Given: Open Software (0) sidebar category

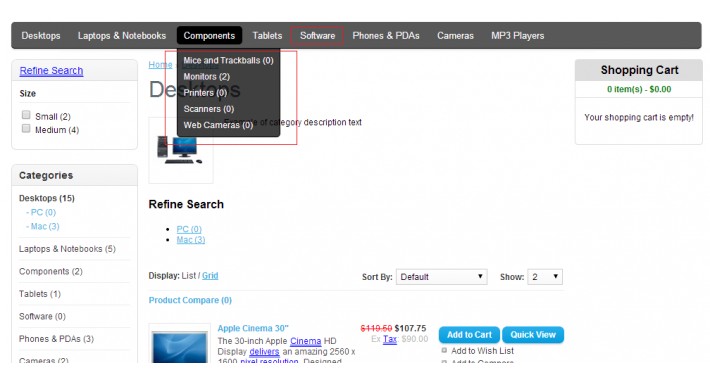Looking at the screenshot, I should pyautogui.click(x=42, y=316).
